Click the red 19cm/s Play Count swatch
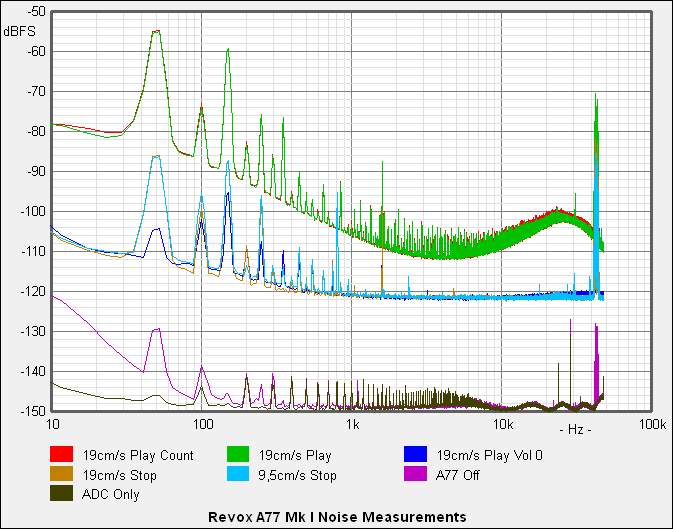 point(61,454)
